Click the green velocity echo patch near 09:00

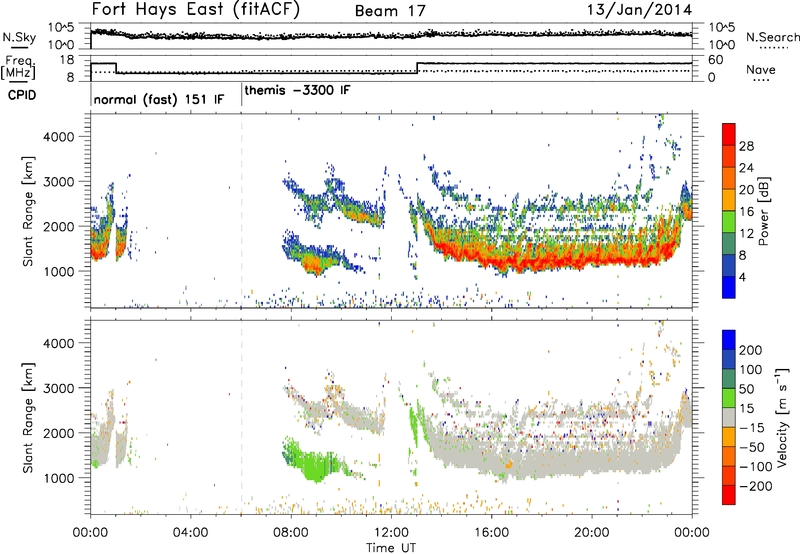(x=315, y=463)
